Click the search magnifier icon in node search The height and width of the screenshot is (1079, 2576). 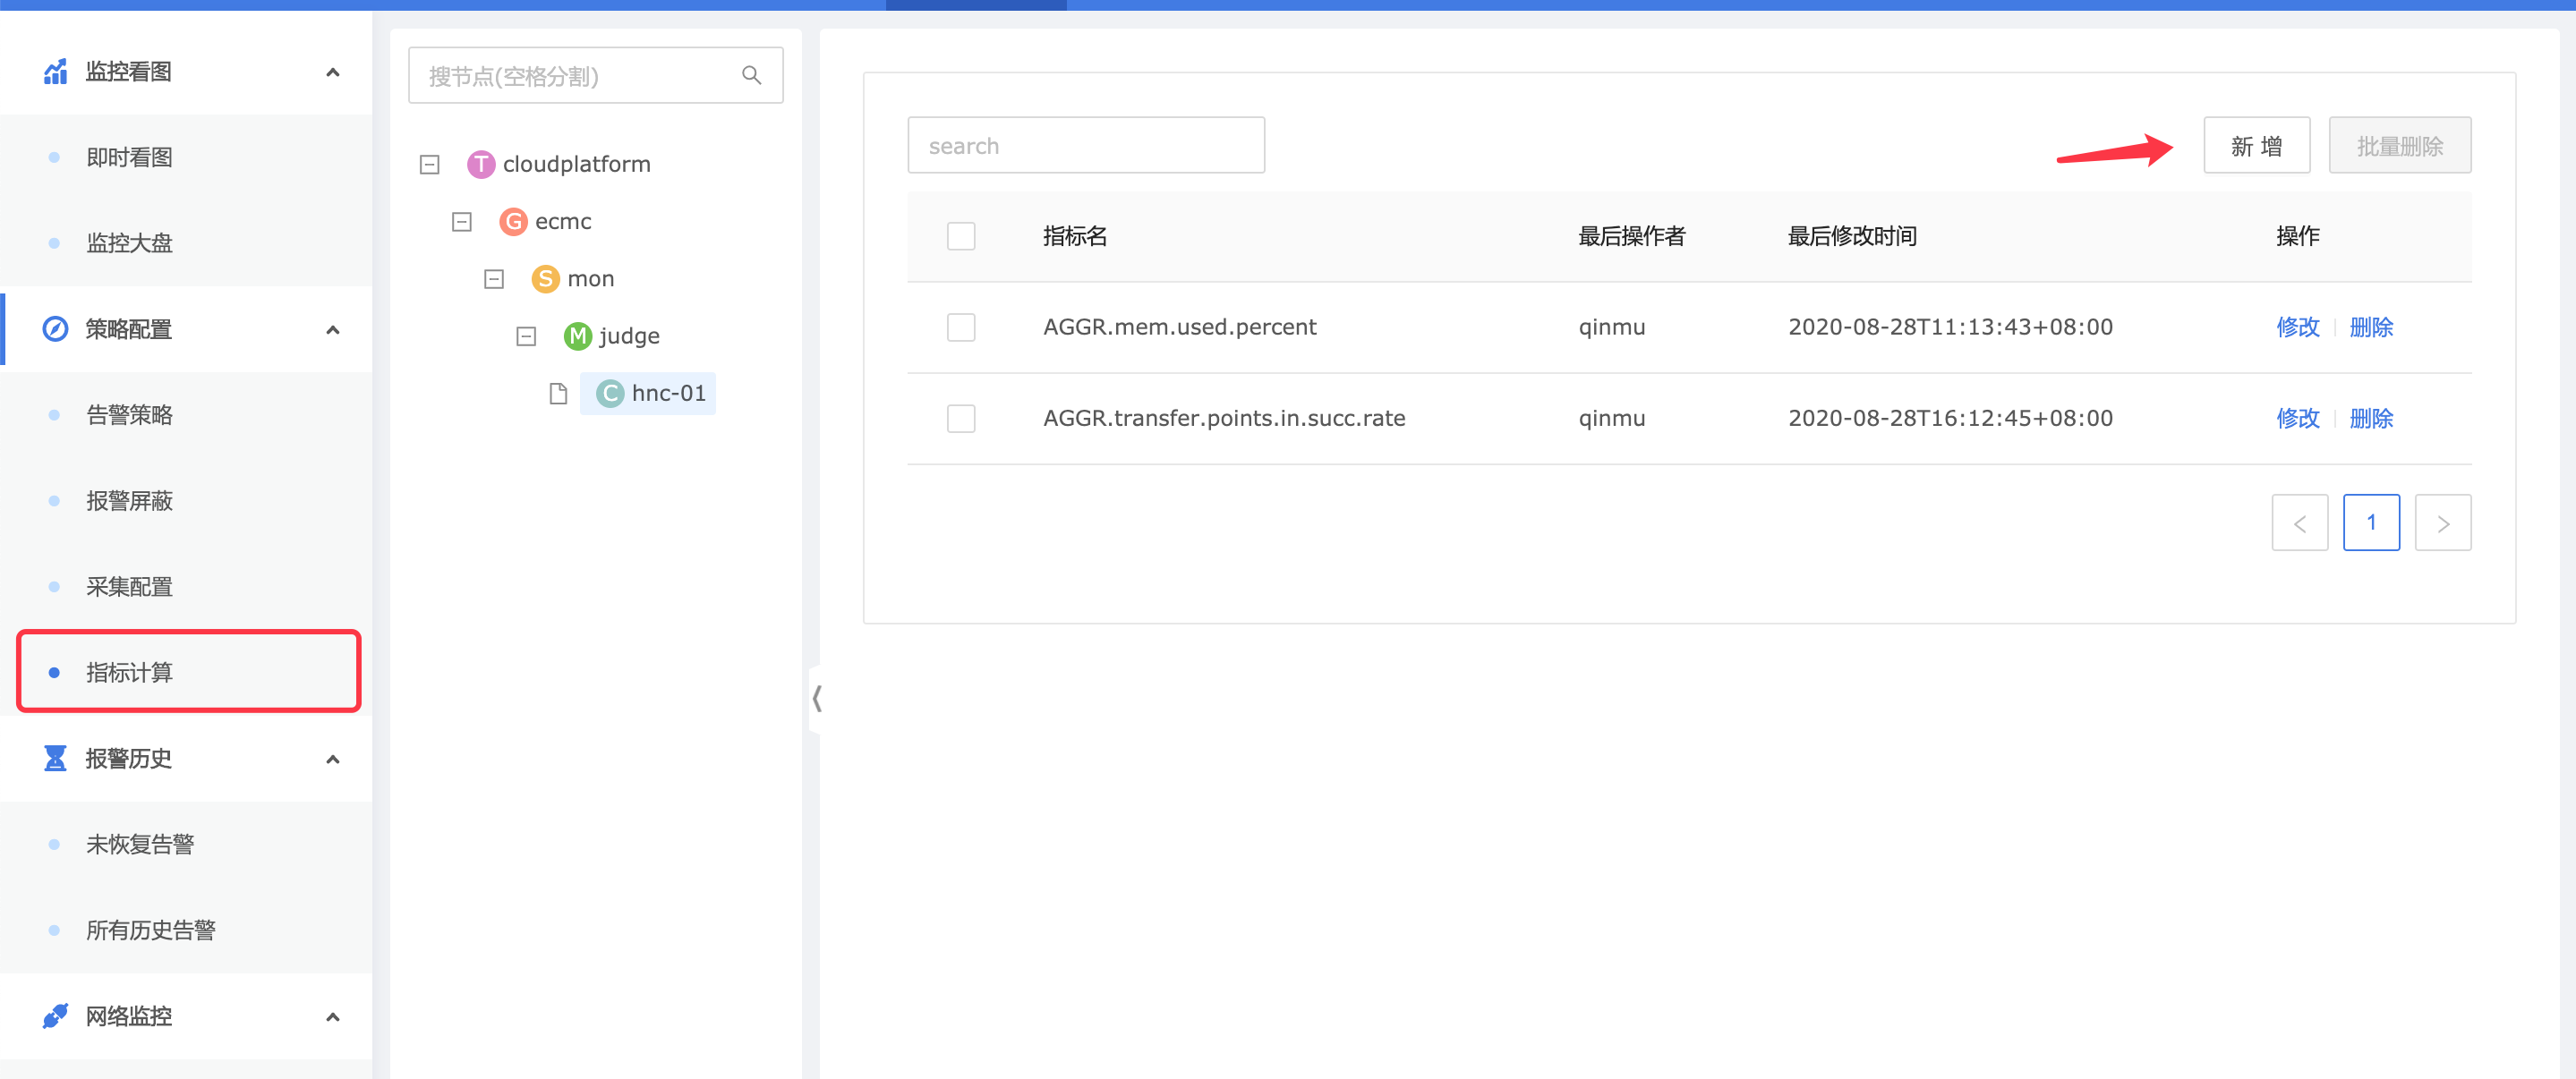click(x=751, y=75)
